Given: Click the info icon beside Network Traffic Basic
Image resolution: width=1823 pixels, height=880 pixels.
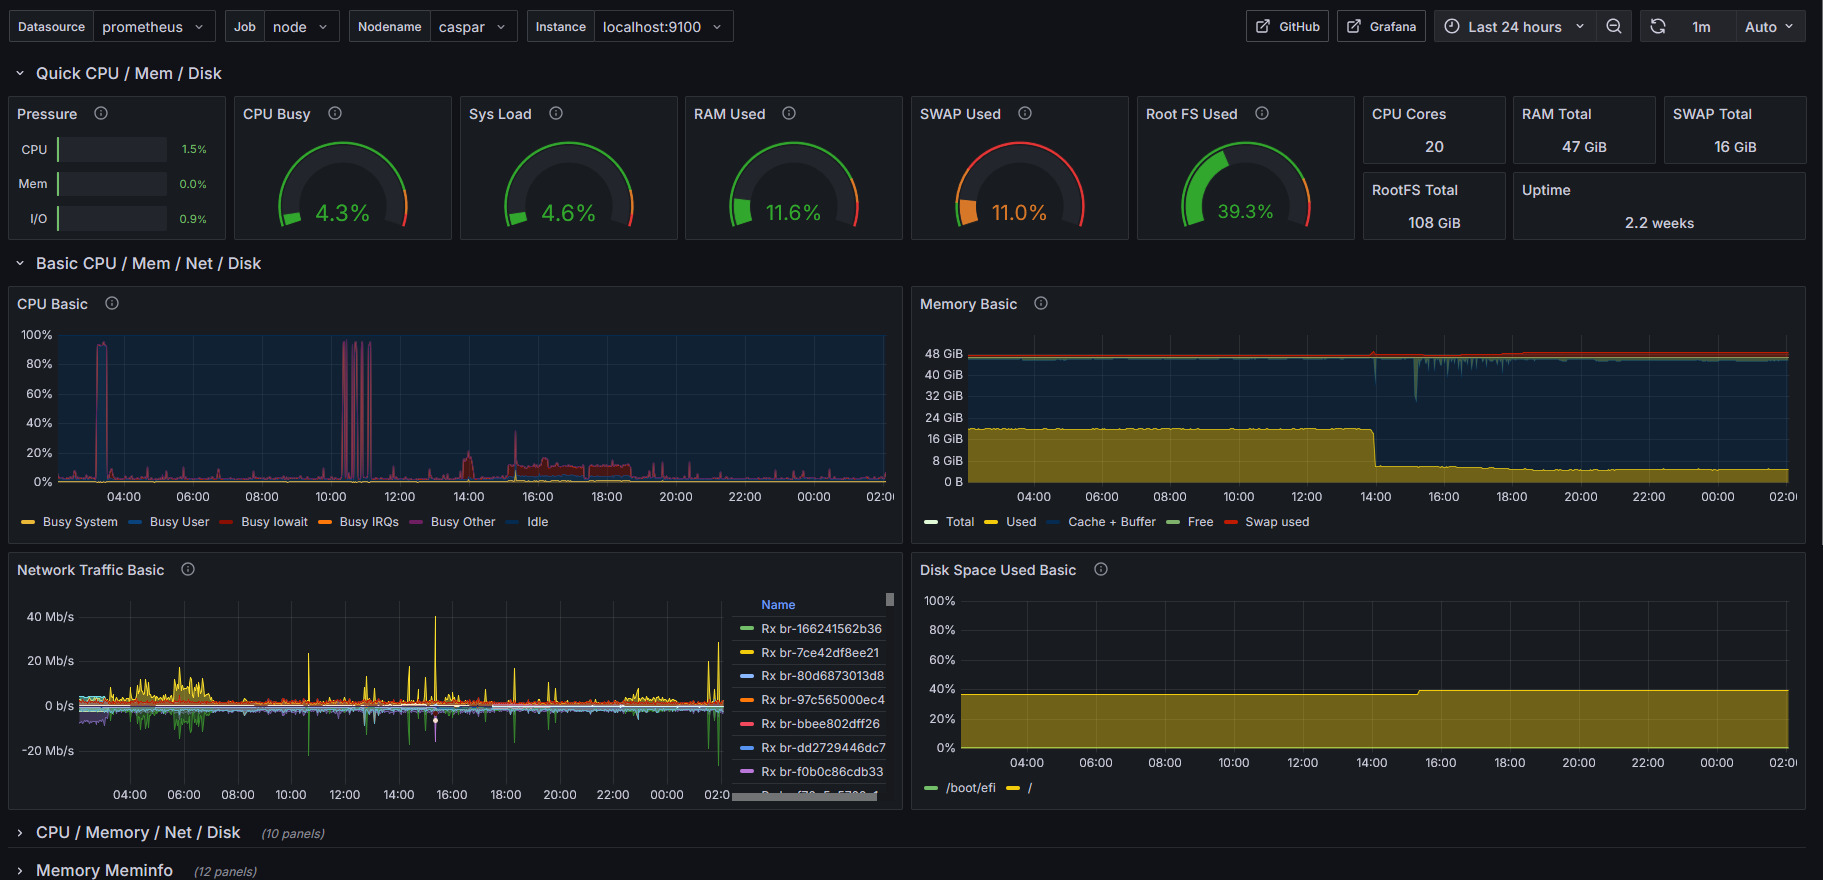Looking at the screenshot, I should (188, 570).
